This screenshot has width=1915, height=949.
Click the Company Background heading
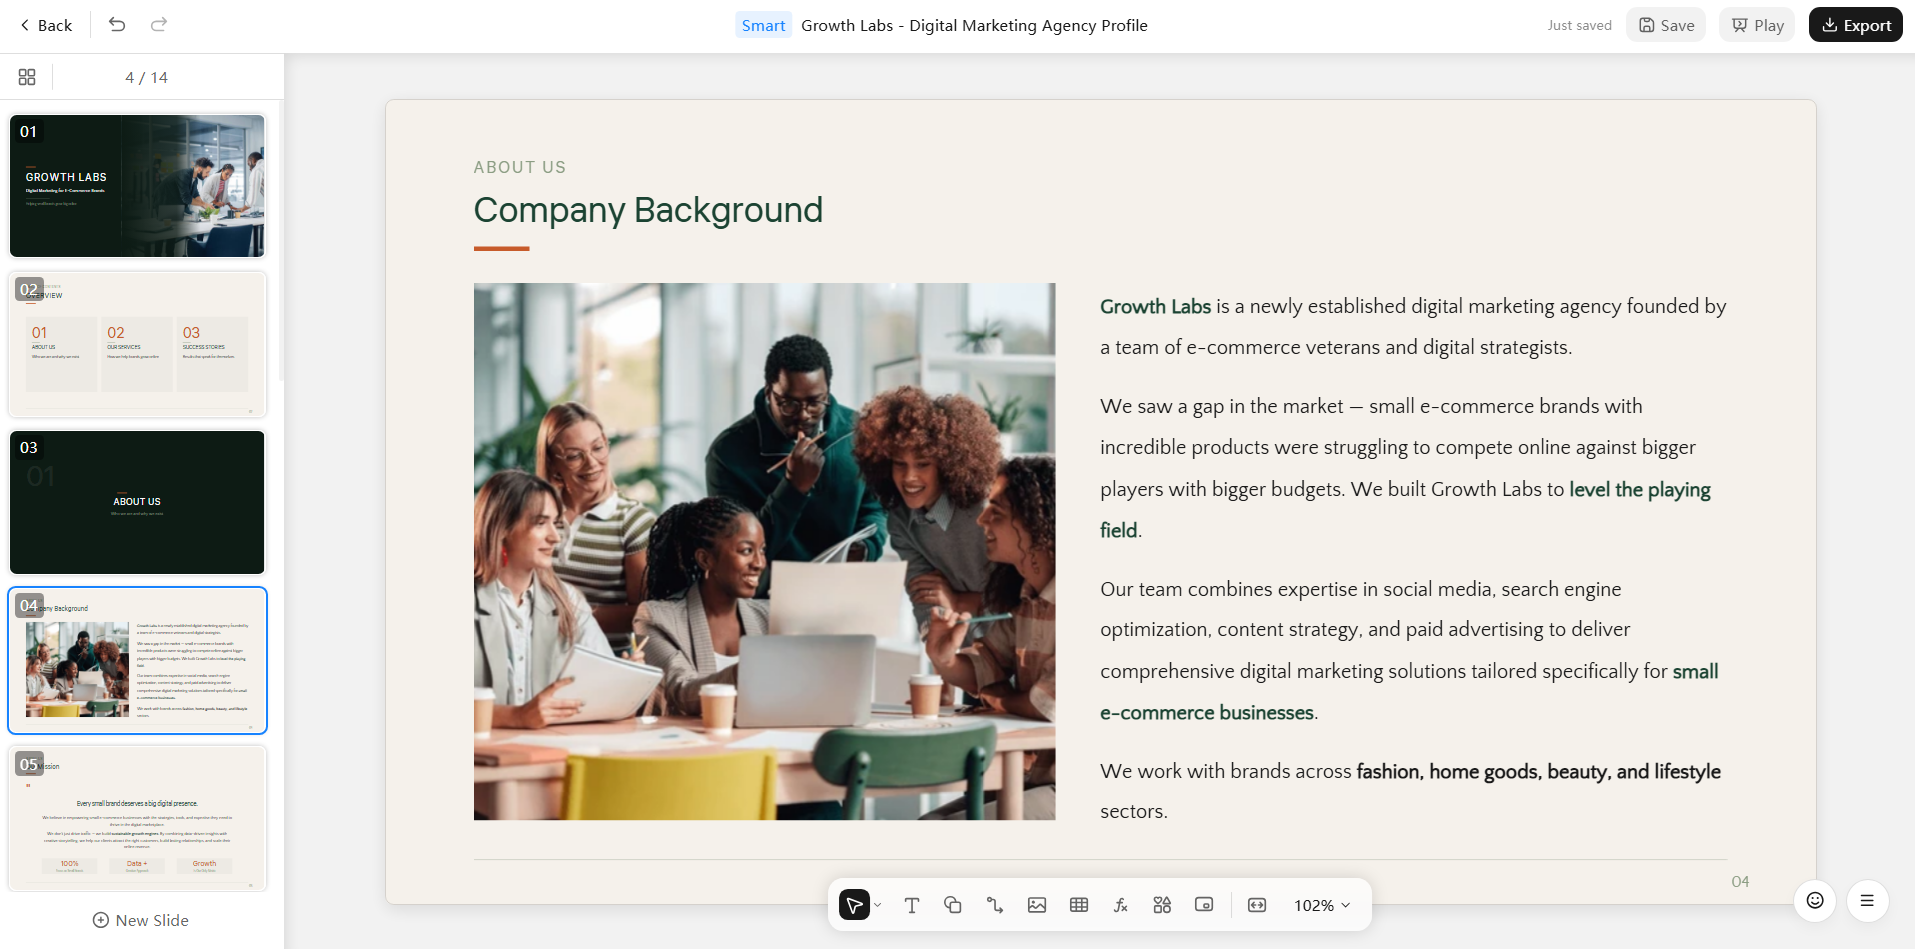(x=648, y=210)
